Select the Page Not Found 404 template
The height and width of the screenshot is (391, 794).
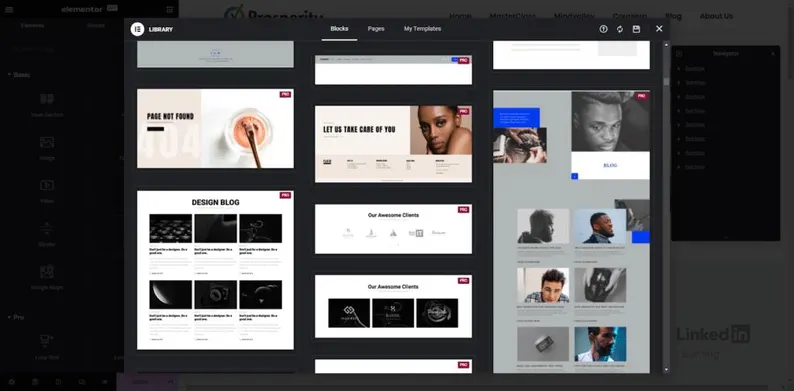215,129
